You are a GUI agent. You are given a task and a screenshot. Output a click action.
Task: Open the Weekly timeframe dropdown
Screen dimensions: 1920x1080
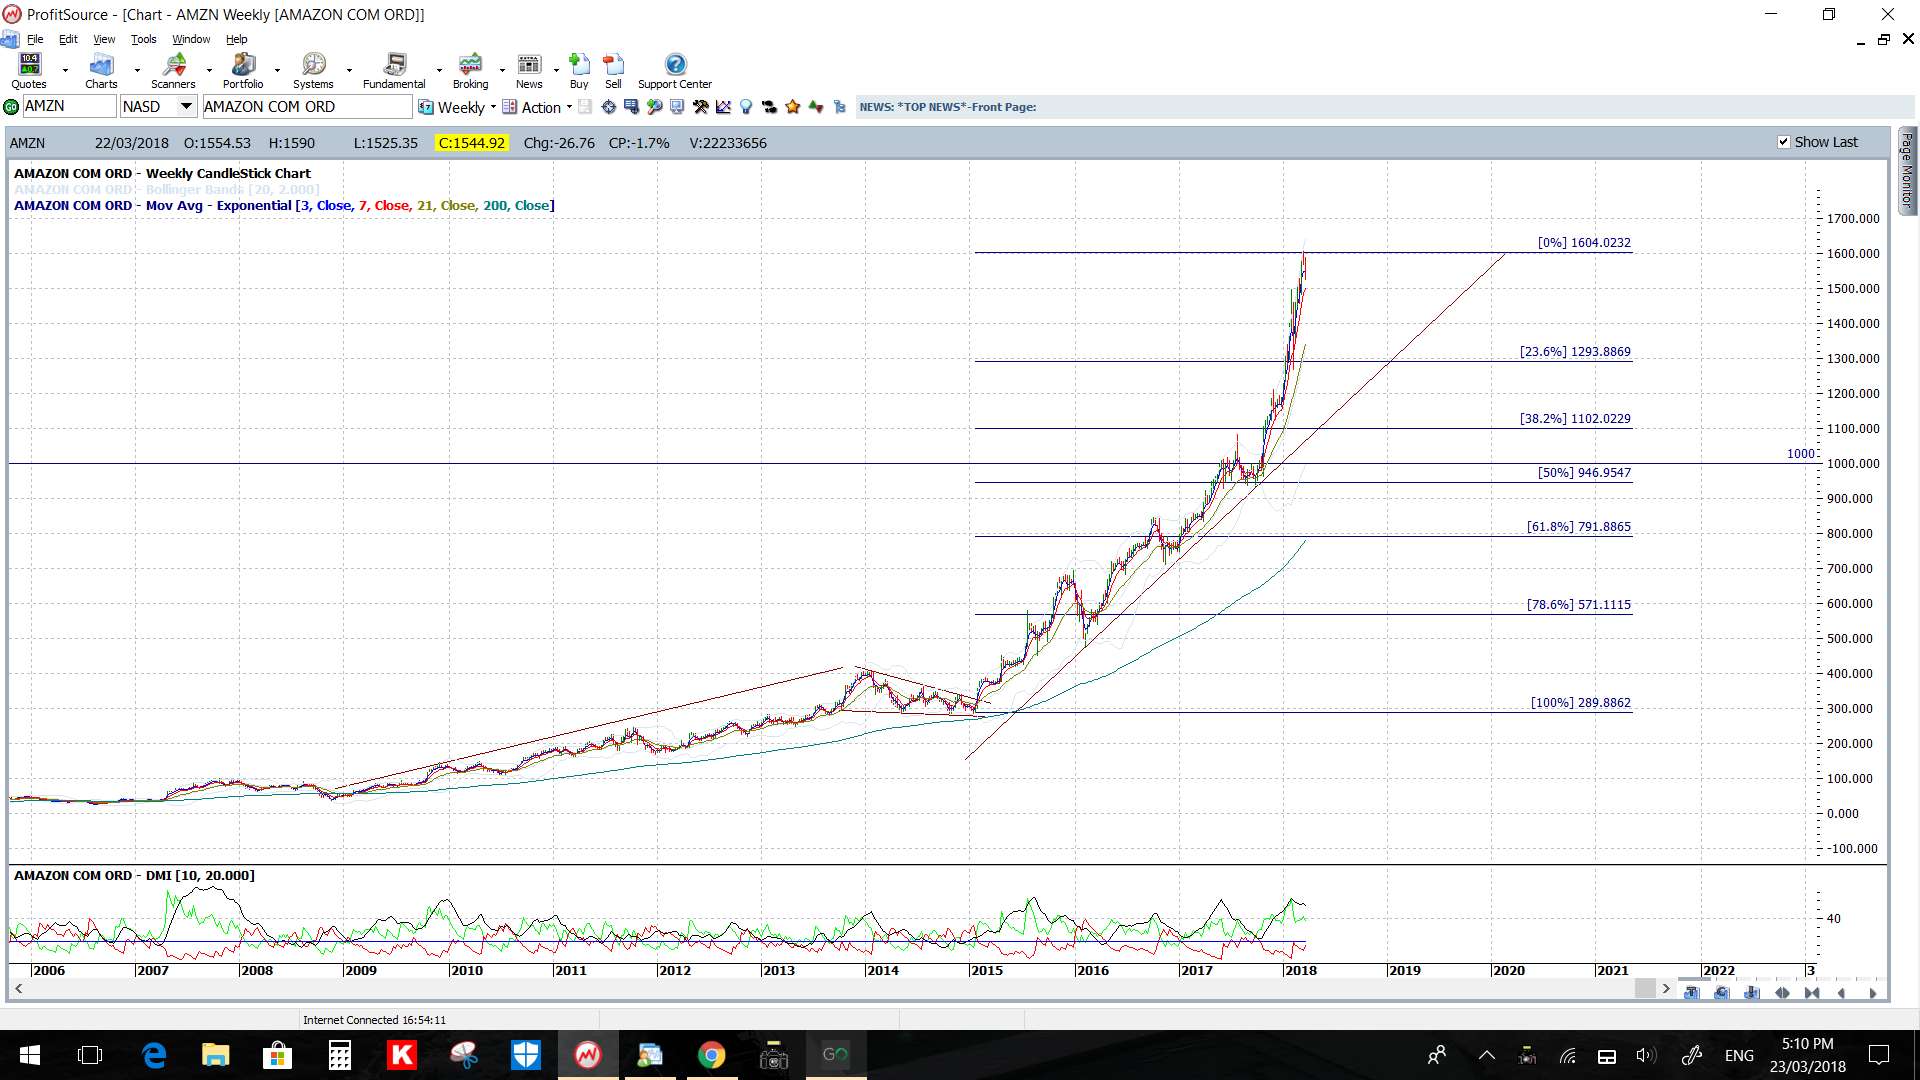coord(457,107)
